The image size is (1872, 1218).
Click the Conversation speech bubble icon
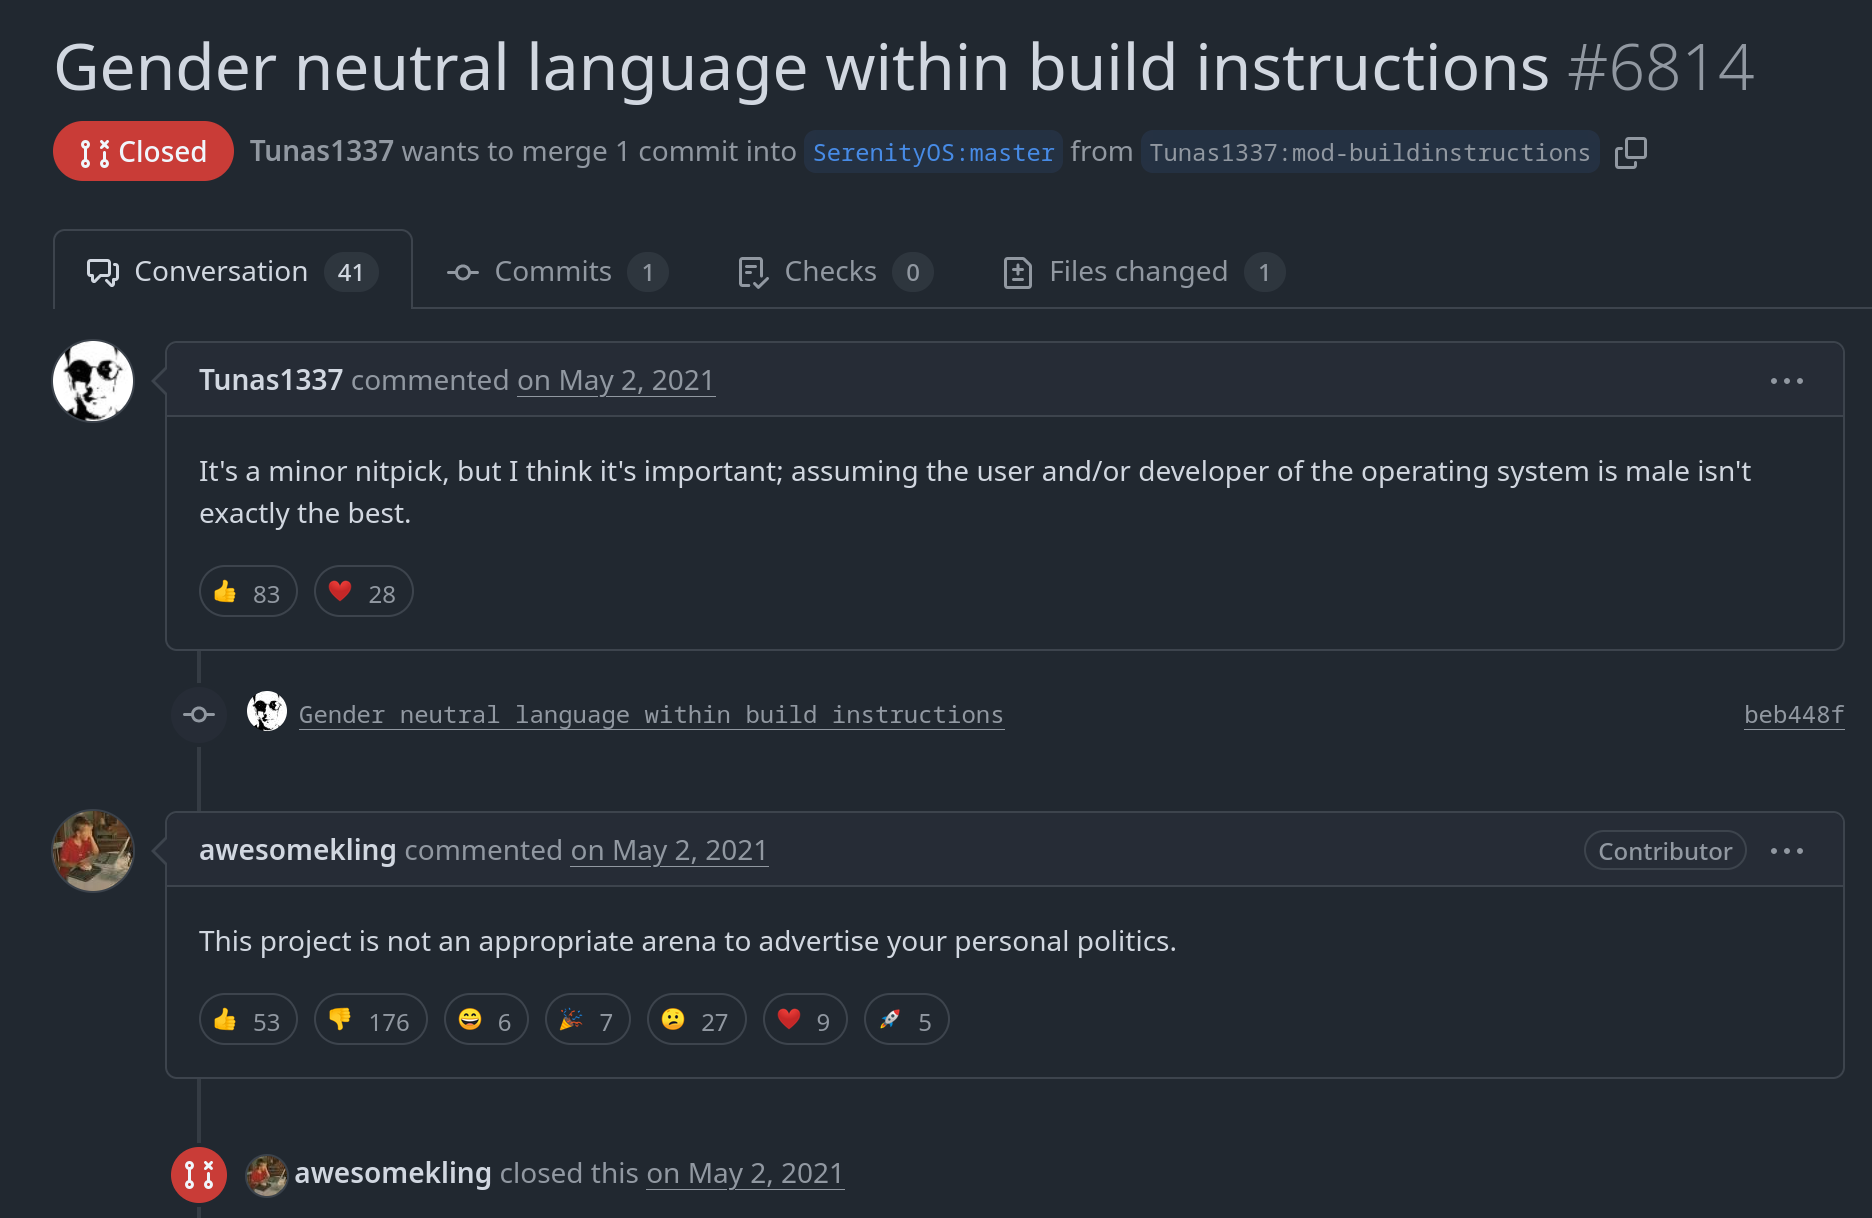coord(103,271)
